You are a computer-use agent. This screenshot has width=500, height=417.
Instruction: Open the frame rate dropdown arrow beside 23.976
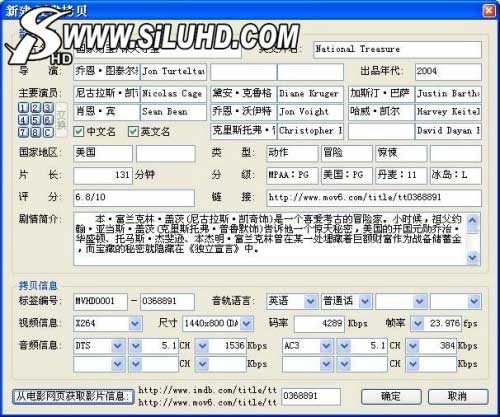tap(417, 323)
